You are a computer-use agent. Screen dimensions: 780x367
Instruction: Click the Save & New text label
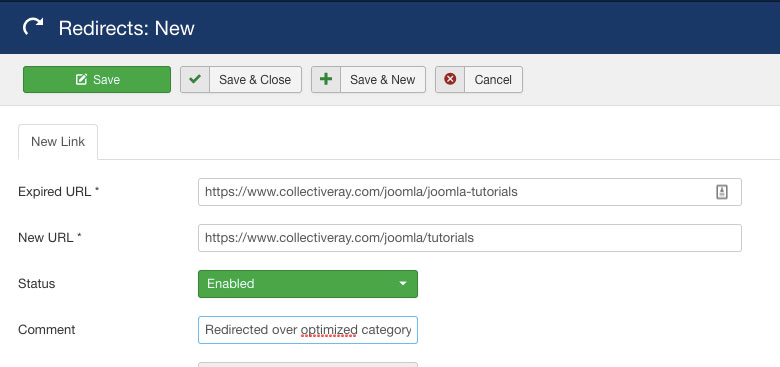click(383, 80)
